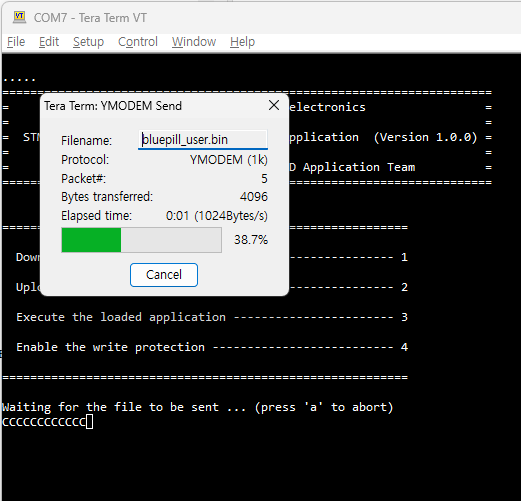
Task: Click the Elapsed time: label
Action: pyautogui.click(x=96, y=216)
